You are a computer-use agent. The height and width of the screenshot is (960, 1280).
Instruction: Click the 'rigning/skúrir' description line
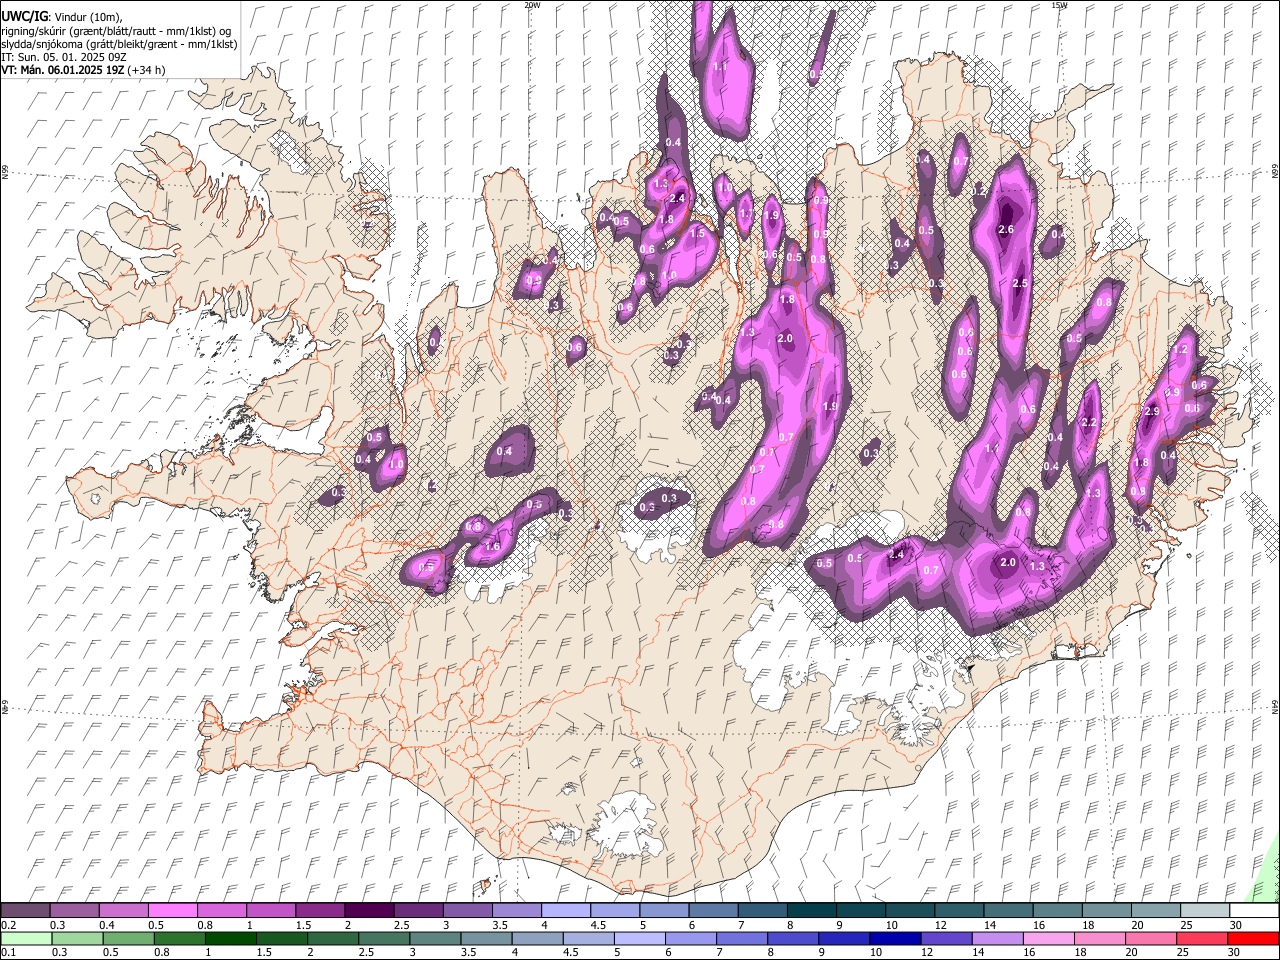pyautogui.click(x=116, y=31)
